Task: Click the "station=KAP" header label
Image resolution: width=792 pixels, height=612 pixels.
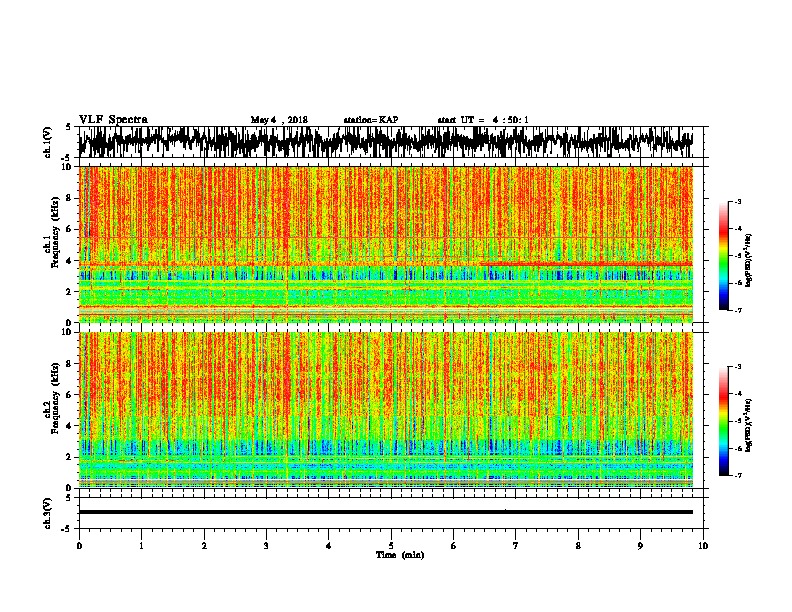Action: (x=371, y=120)
